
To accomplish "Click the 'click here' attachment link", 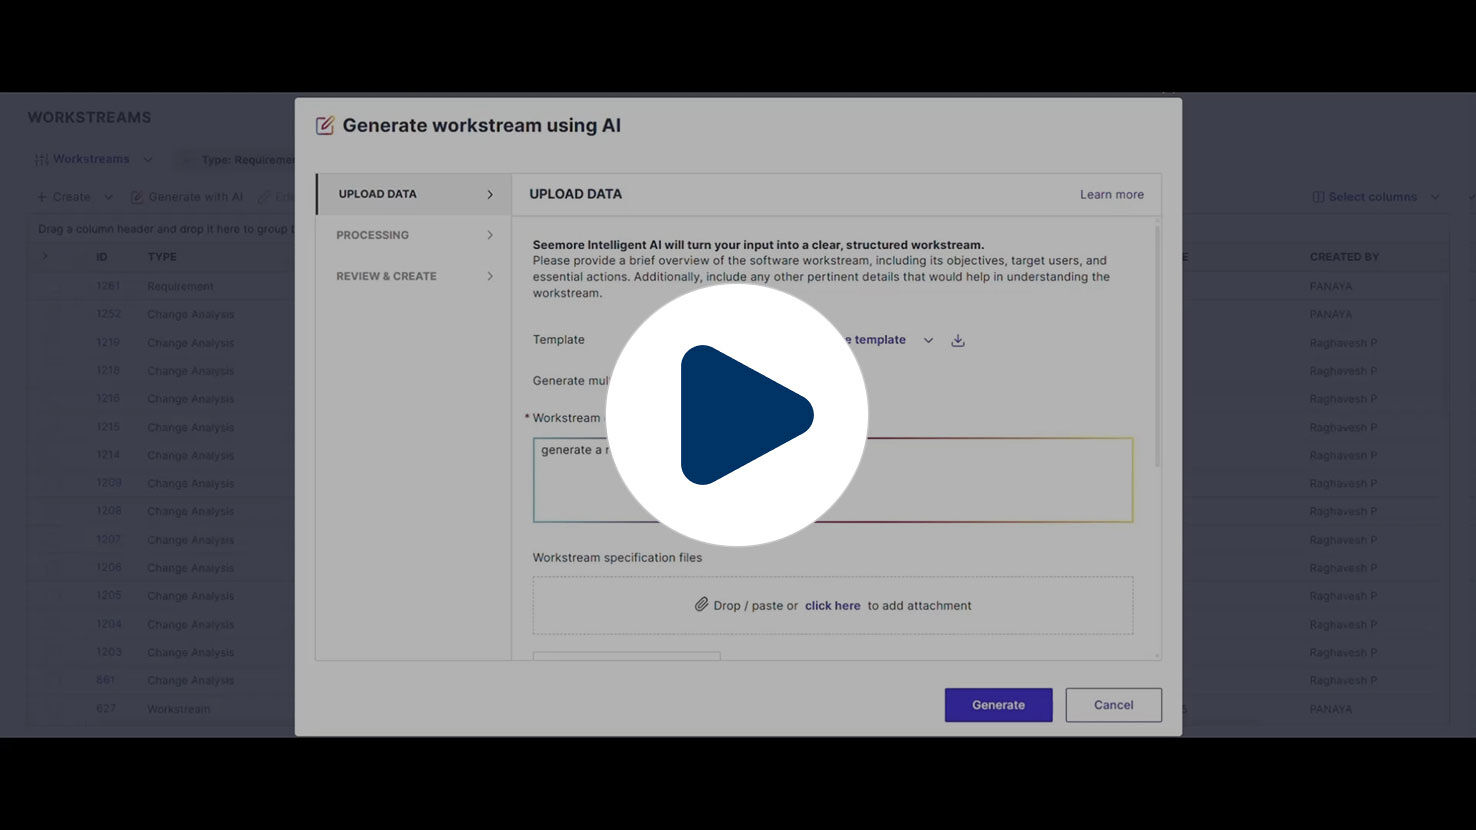I will 833,606.
